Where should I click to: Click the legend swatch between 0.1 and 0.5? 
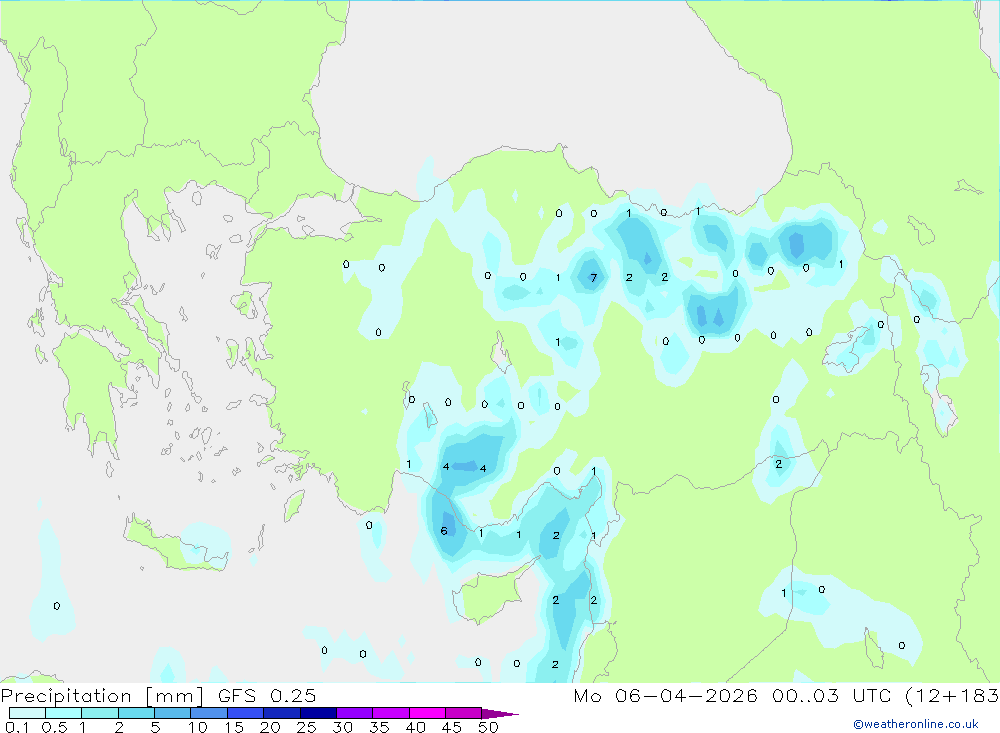click(x=27, y=713)
